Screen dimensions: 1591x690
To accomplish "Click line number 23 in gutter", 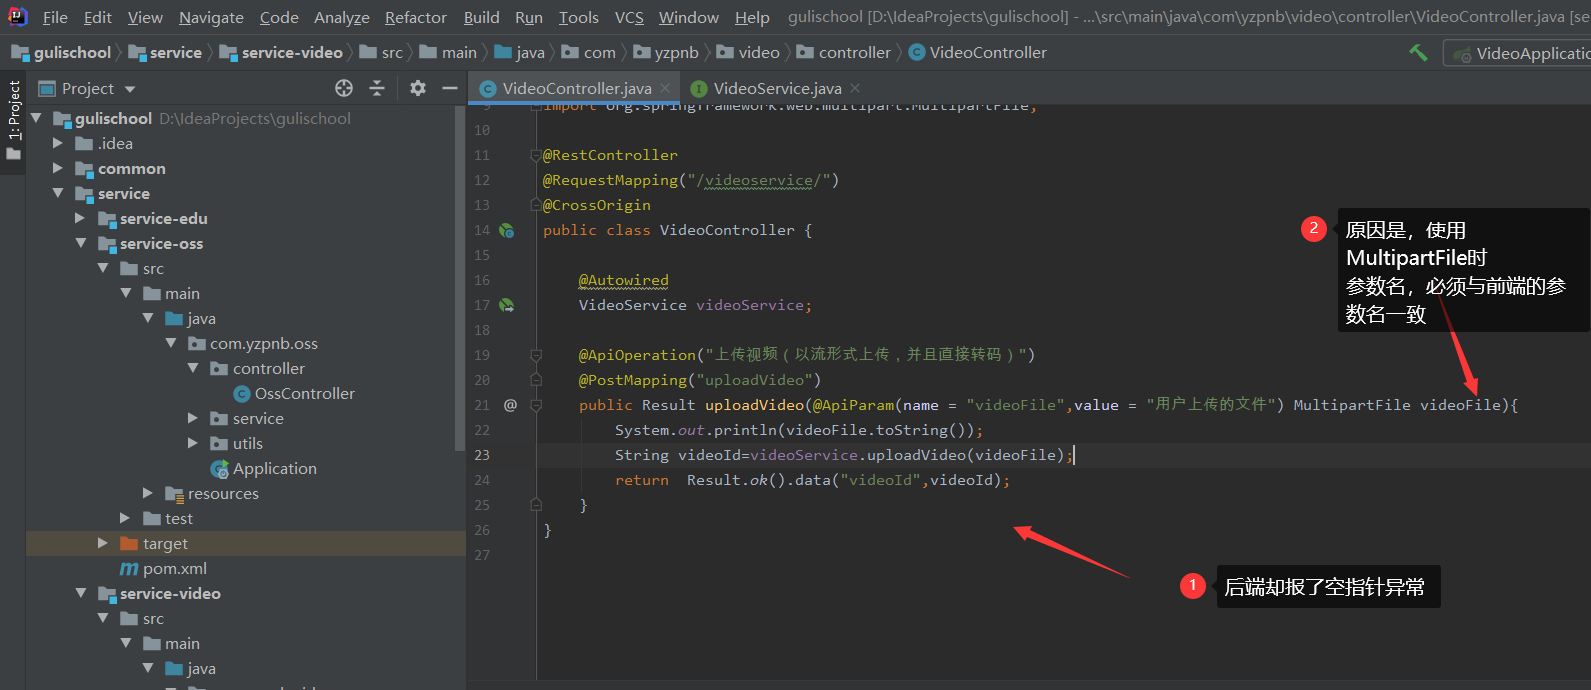I will click(482, 455).
